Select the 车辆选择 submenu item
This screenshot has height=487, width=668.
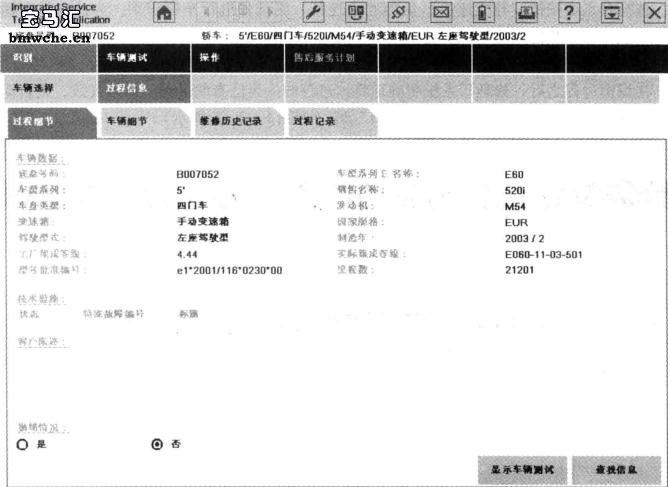click(51, 89)
